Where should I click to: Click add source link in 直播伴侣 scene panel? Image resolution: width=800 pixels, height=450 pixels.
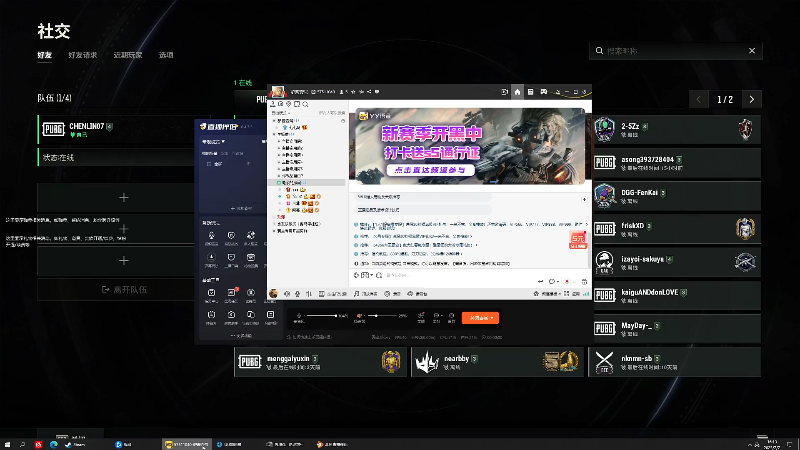[x=241, y=208]
